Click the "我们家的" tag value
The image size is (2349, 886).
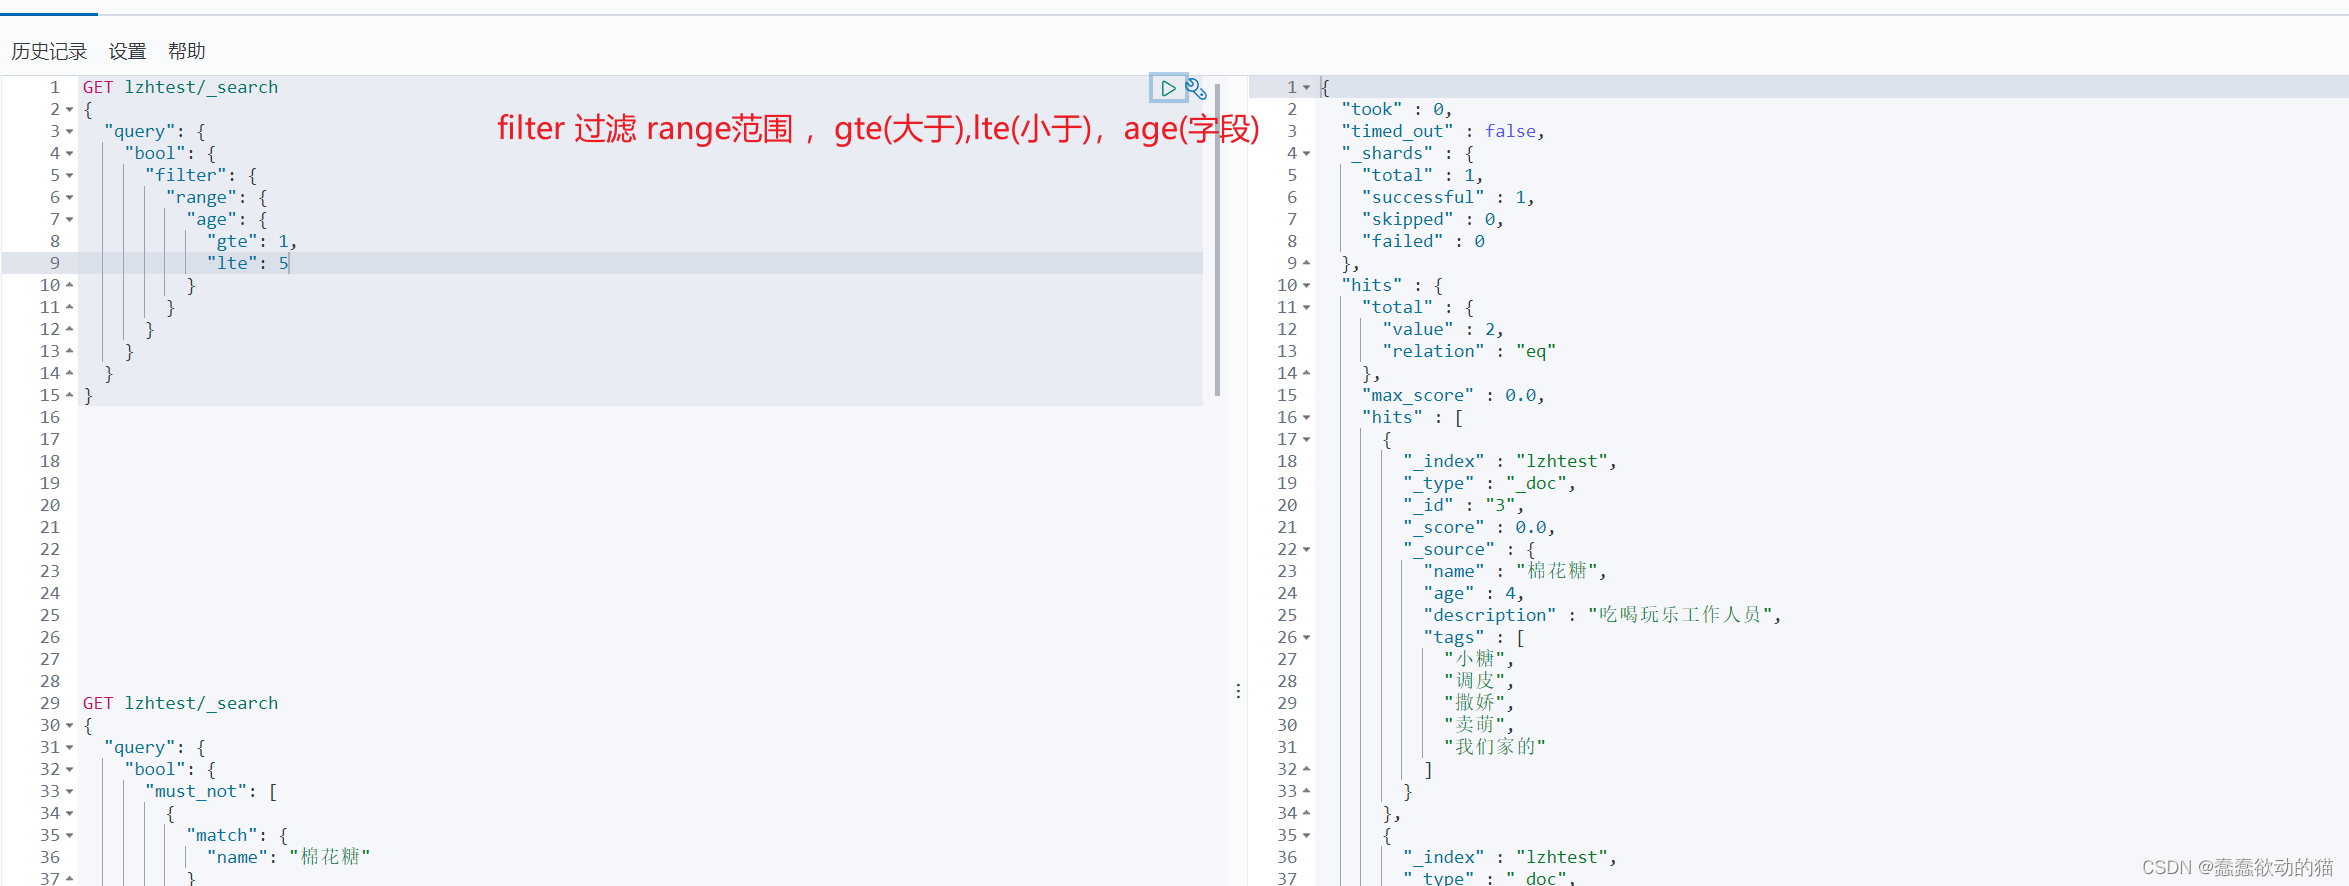1495,747
